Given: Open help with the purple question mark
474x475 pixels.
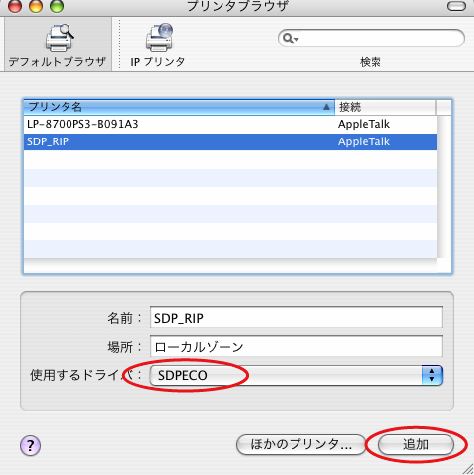Looking at the screenshot, I should (x=30, y=445).
